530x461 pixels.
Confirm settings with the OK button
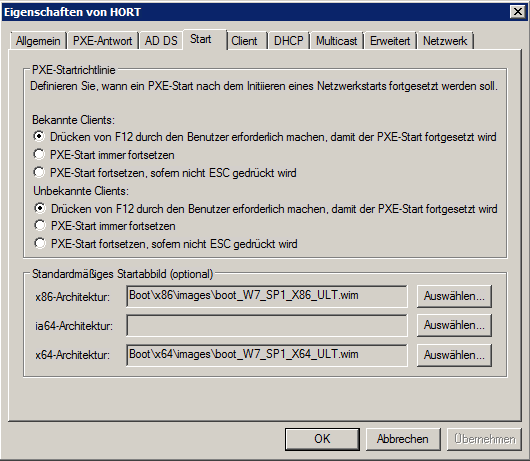tap(322, 439)
